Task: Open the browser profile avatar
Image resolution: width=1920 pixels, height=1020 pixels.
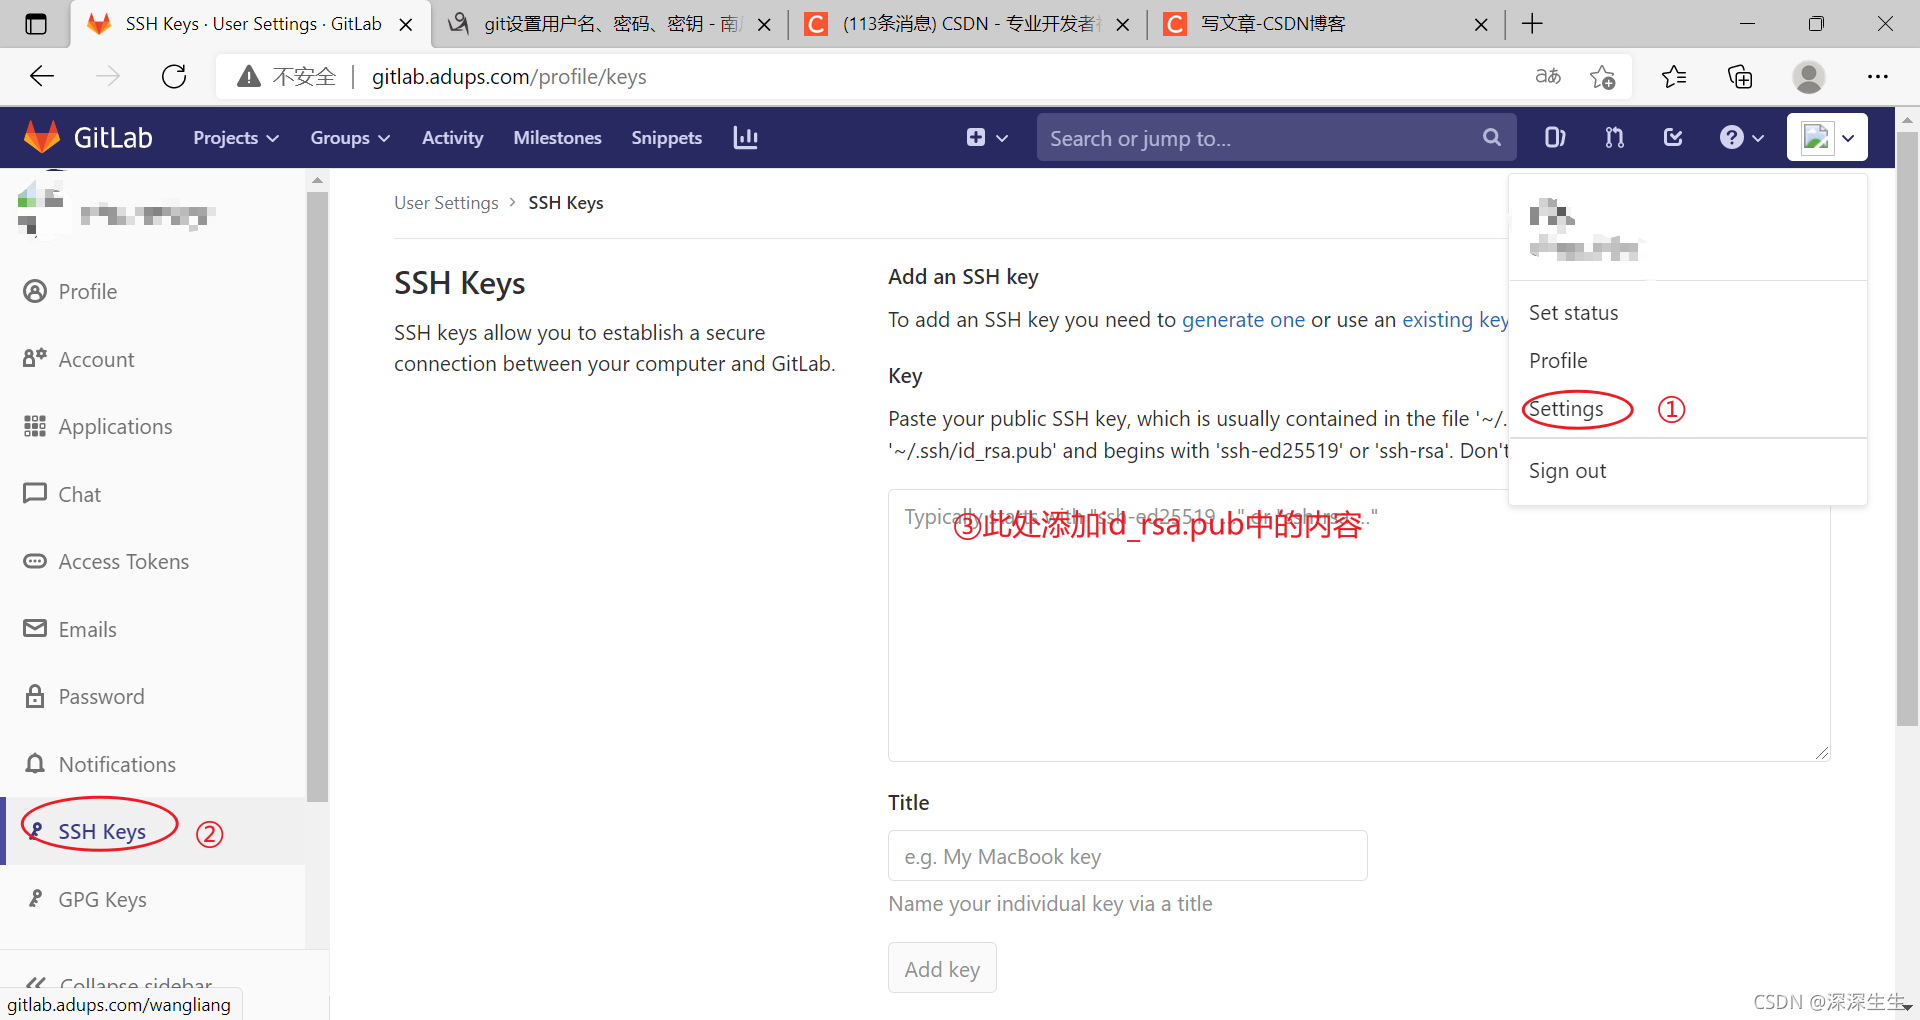Action: [x=1809, y=76]
